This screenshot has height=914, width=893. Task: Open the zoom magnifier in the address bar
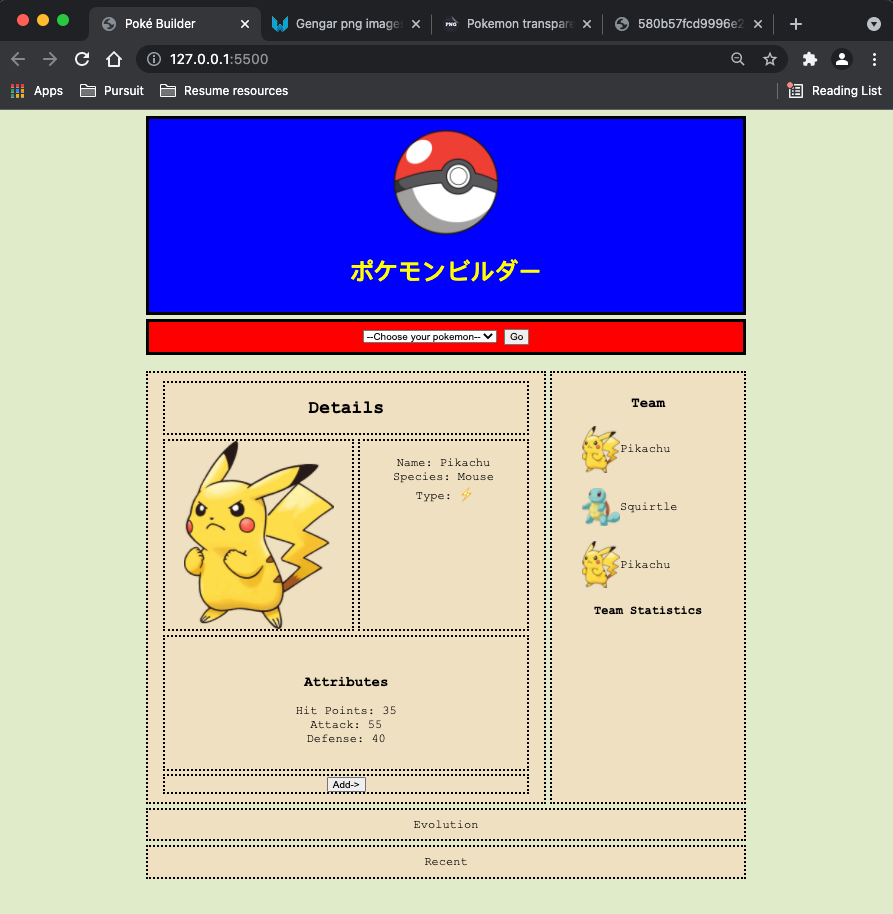click(x=738, y=59)
